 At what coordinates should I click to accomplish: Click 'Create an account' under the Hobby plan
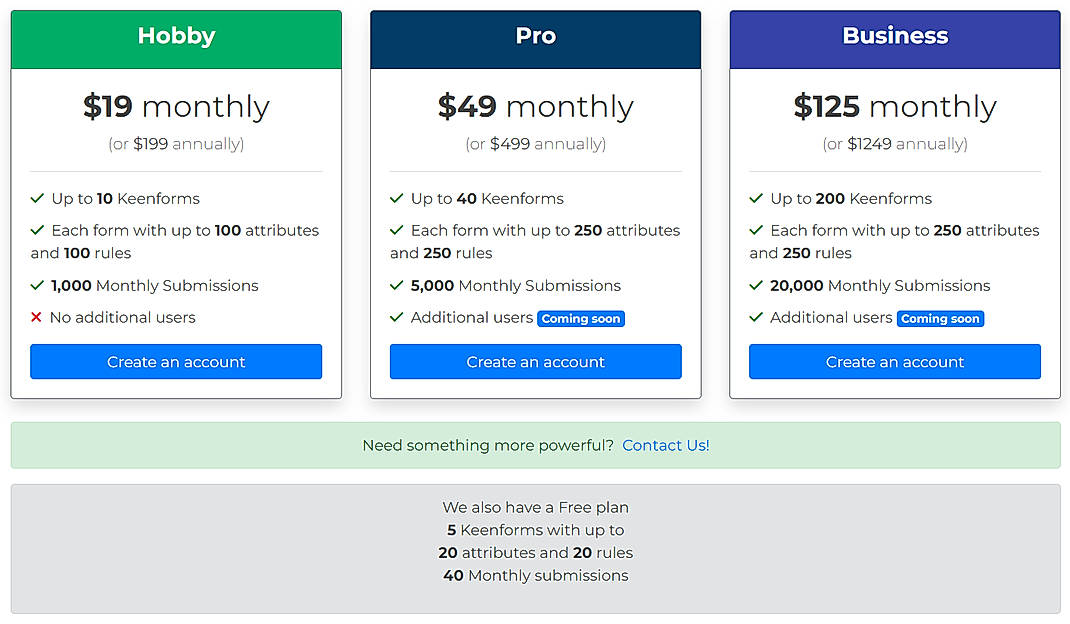pos(175,361)
